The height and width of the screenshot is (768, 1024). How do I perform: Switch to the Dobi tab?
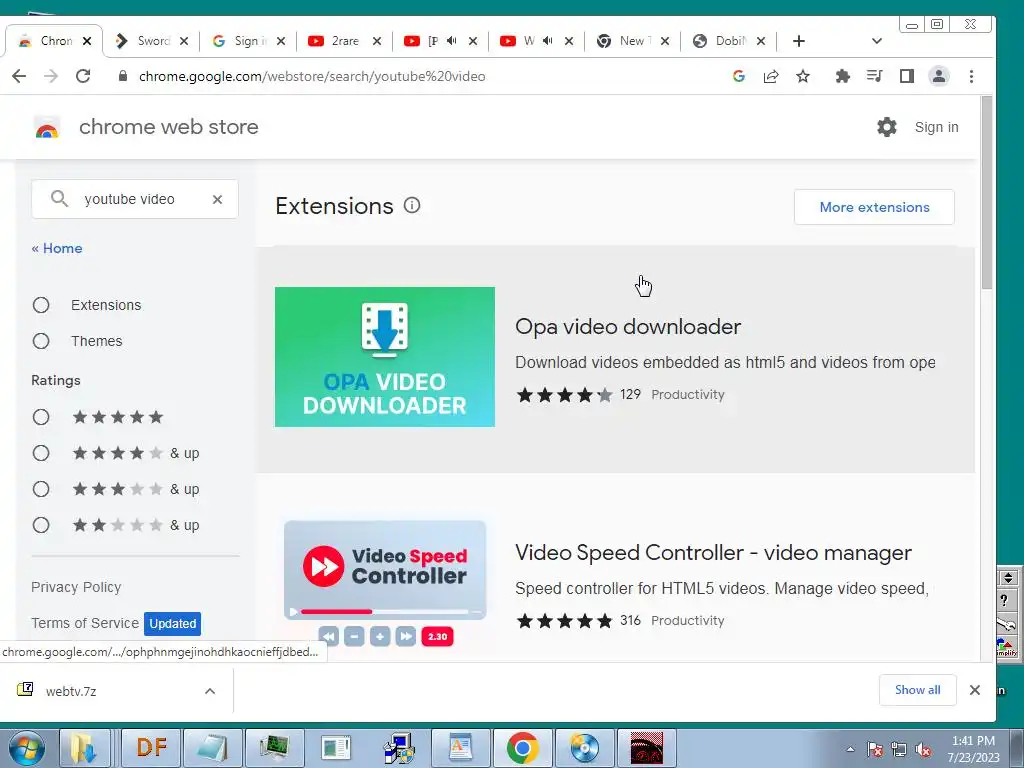[721, 41]
